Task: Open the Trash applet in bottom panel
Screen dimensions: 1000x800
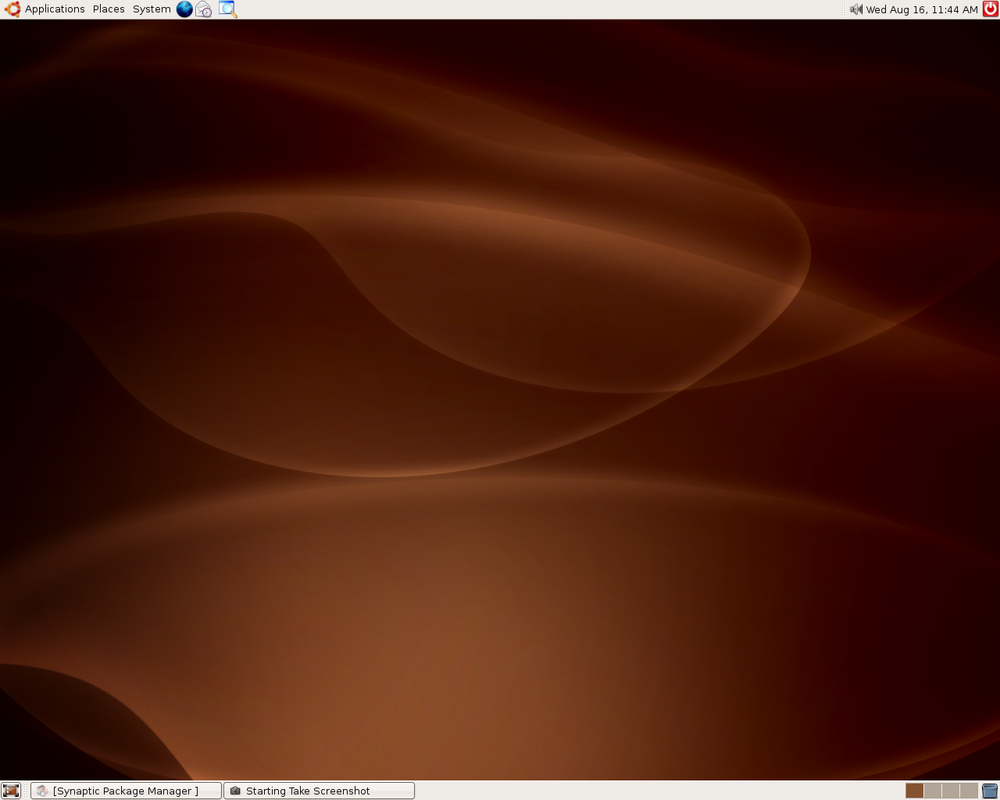Action: click(x=990, y=791)
